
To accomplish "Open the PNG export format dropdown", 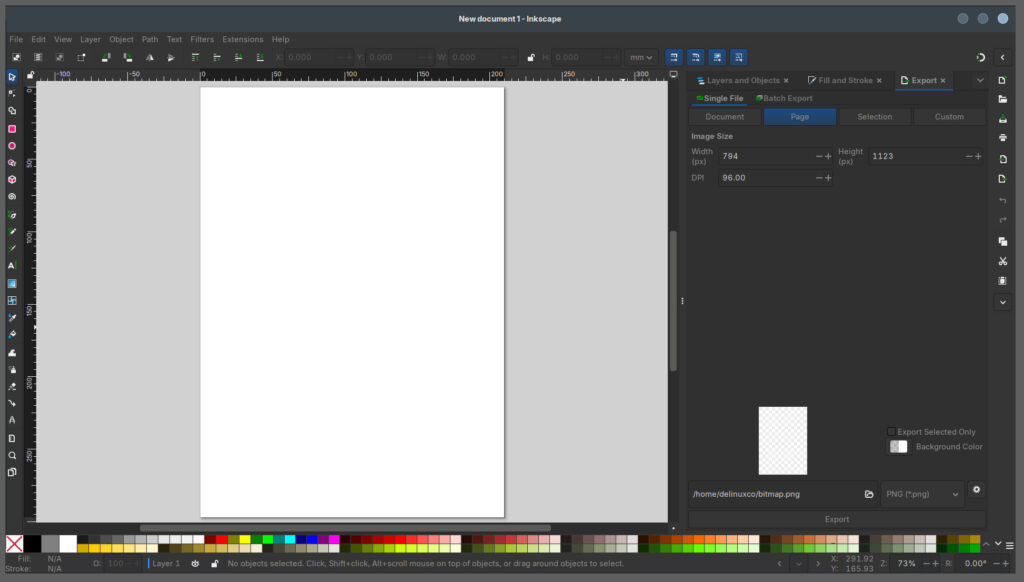I will [x=921, y=493].
